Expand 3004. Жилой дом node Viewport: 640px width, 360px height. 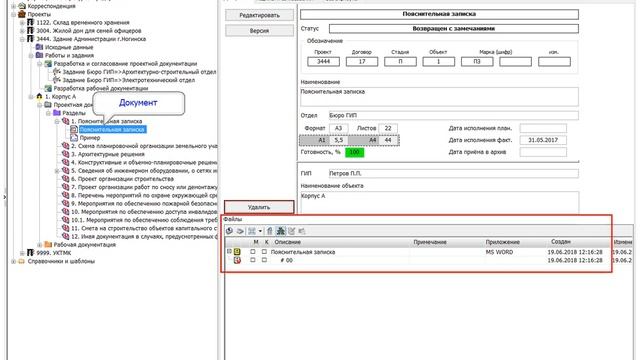click(22, 31)
